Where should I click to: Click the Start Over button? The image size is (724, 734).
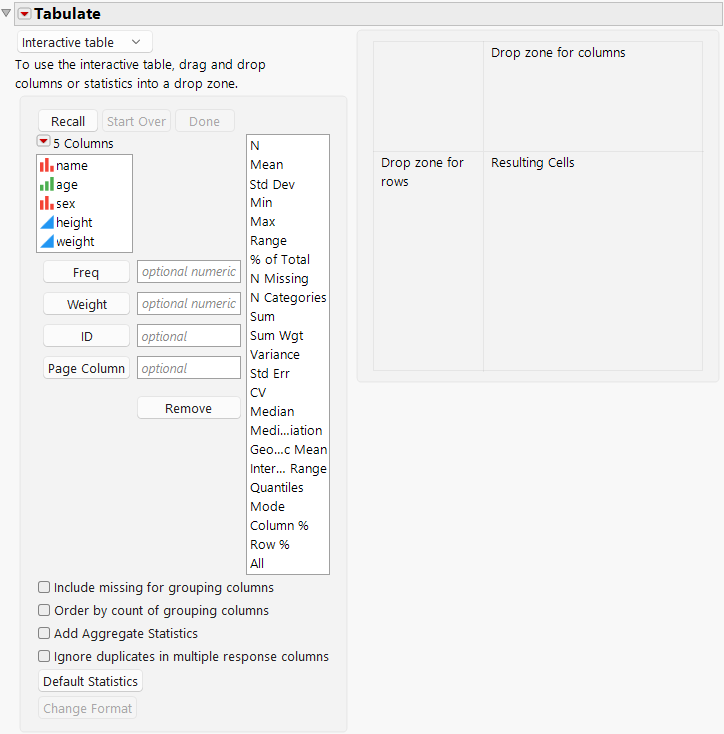coord(136,121)
